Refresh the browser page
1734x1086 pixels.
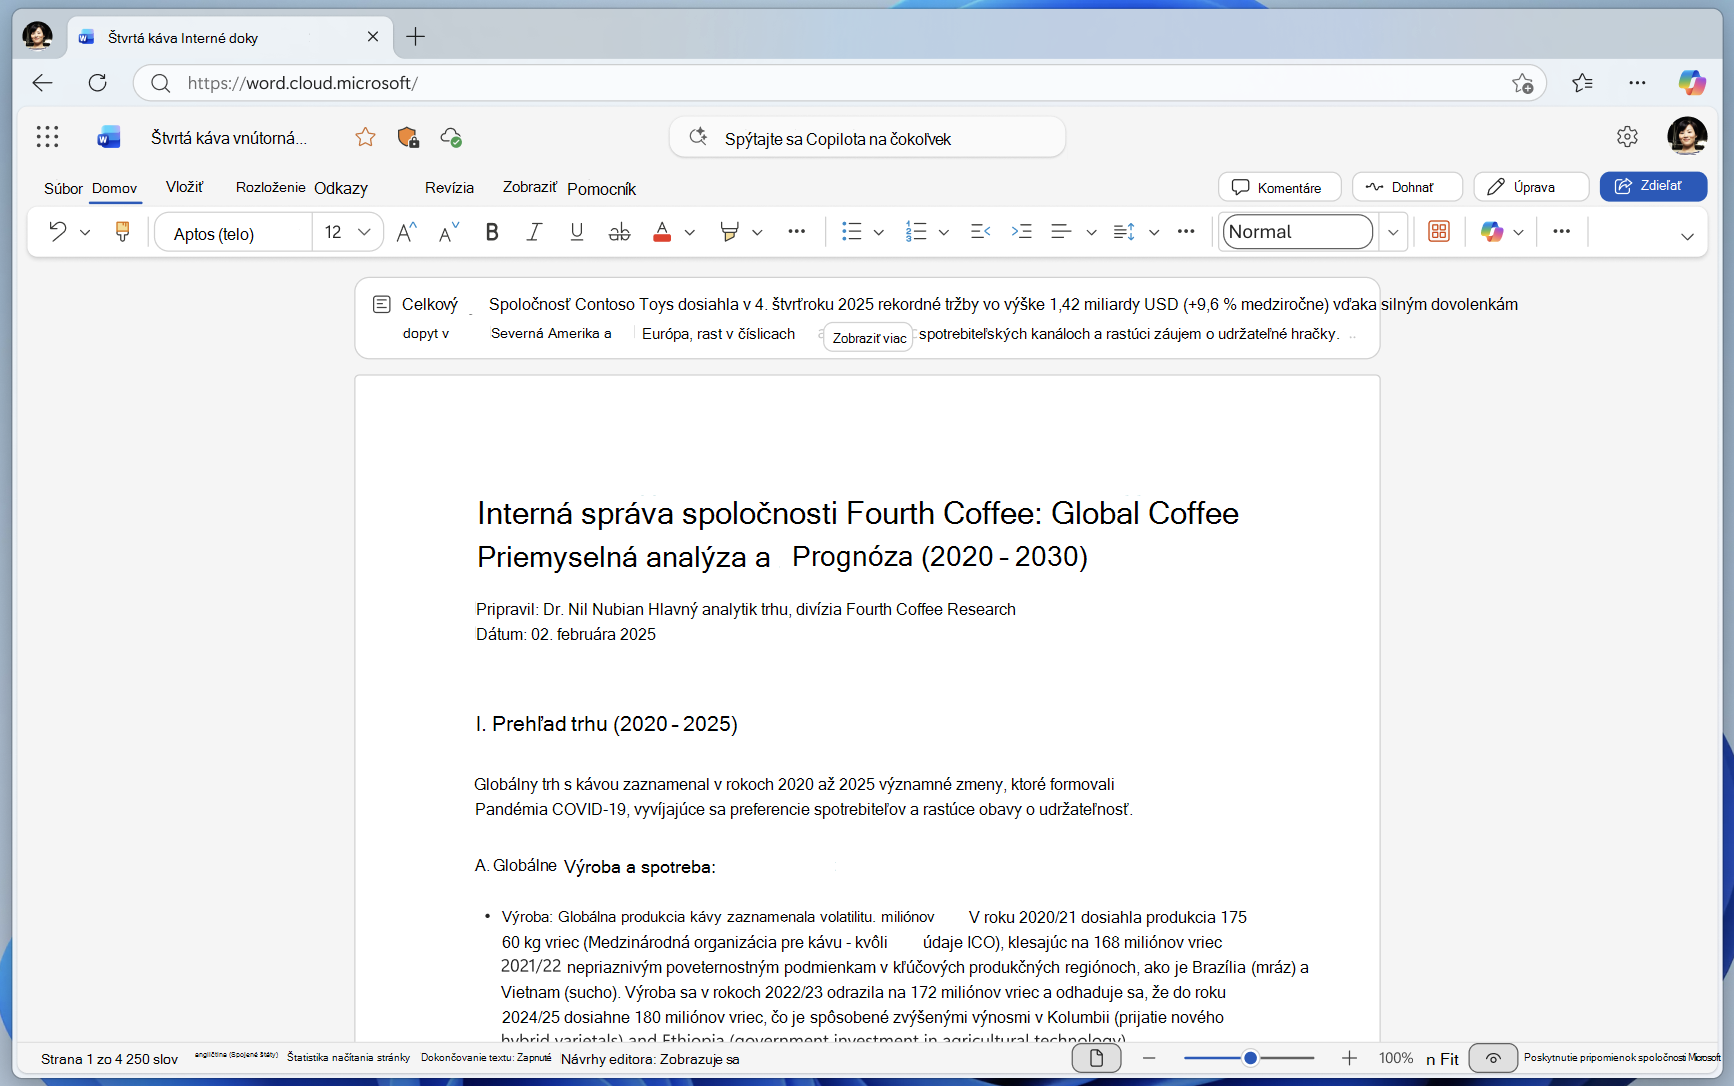click(97, 83)
